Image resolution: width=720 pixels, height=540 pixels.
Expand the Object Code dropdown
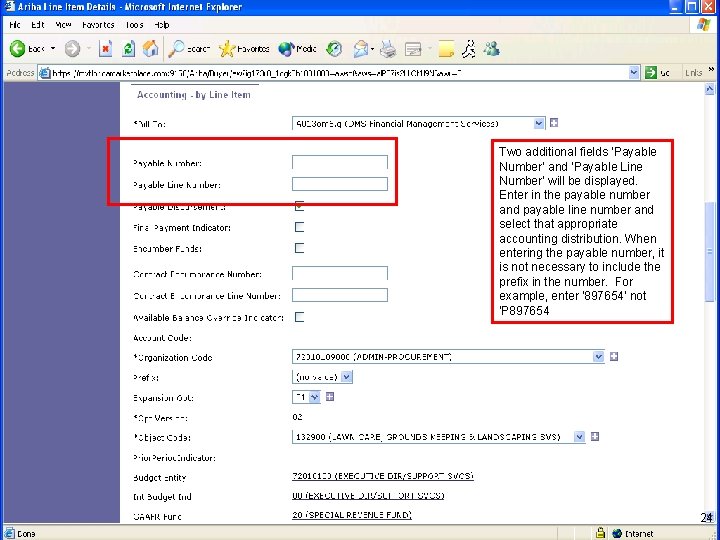[x=579, y=437]
